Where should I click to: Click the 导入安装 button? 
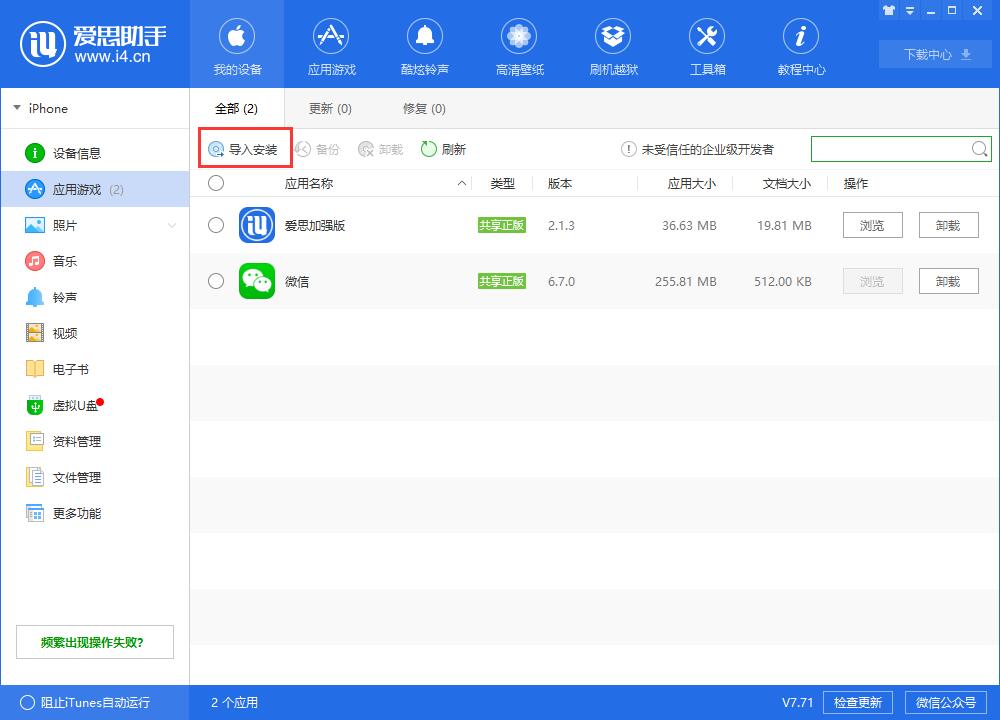click(244, 148)
